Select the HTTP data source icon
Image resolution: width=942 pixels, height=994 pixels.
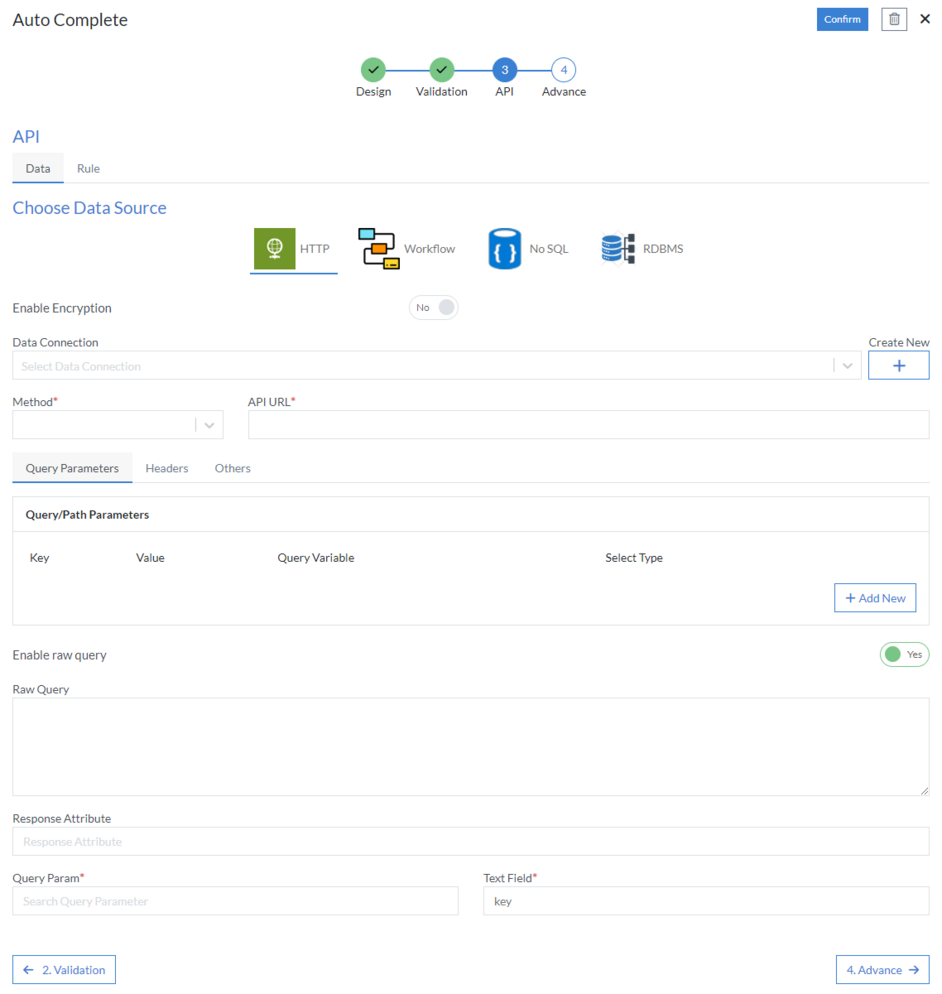pyautogui.click(x=274, y=249)
